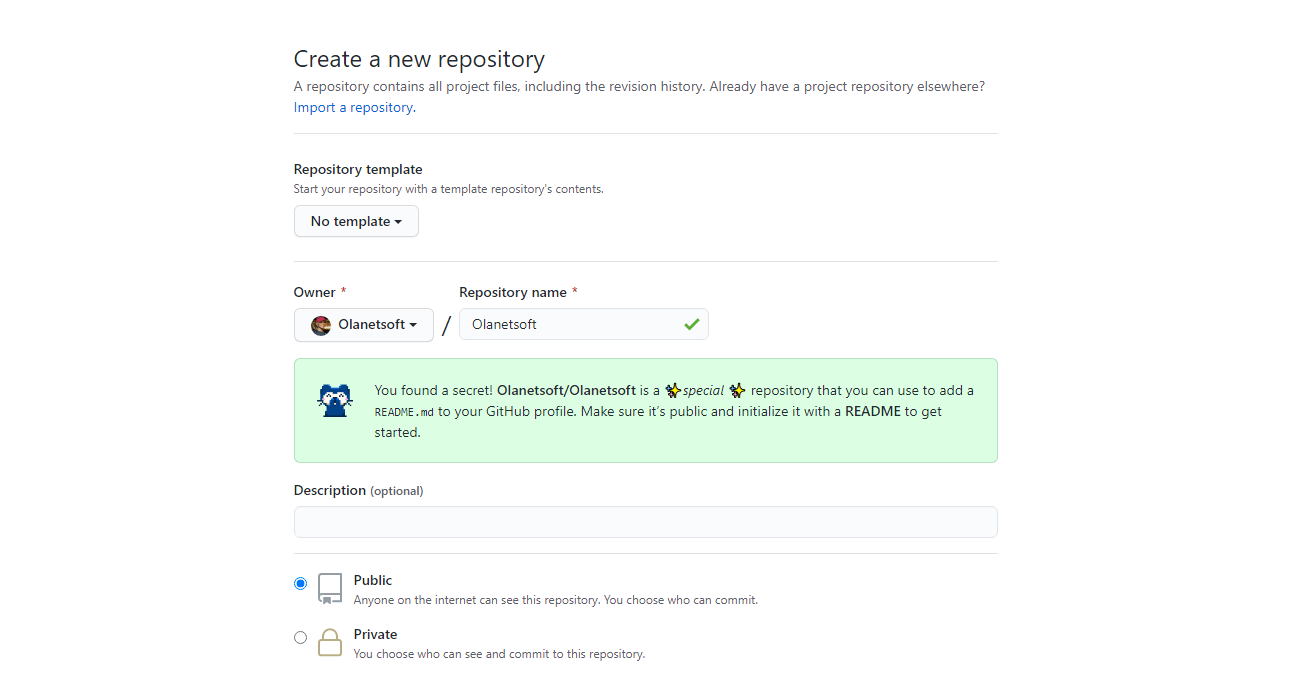Screen dimensions: 1297x674
Task: Focus the Repository name input field
Action: (570, 324)
